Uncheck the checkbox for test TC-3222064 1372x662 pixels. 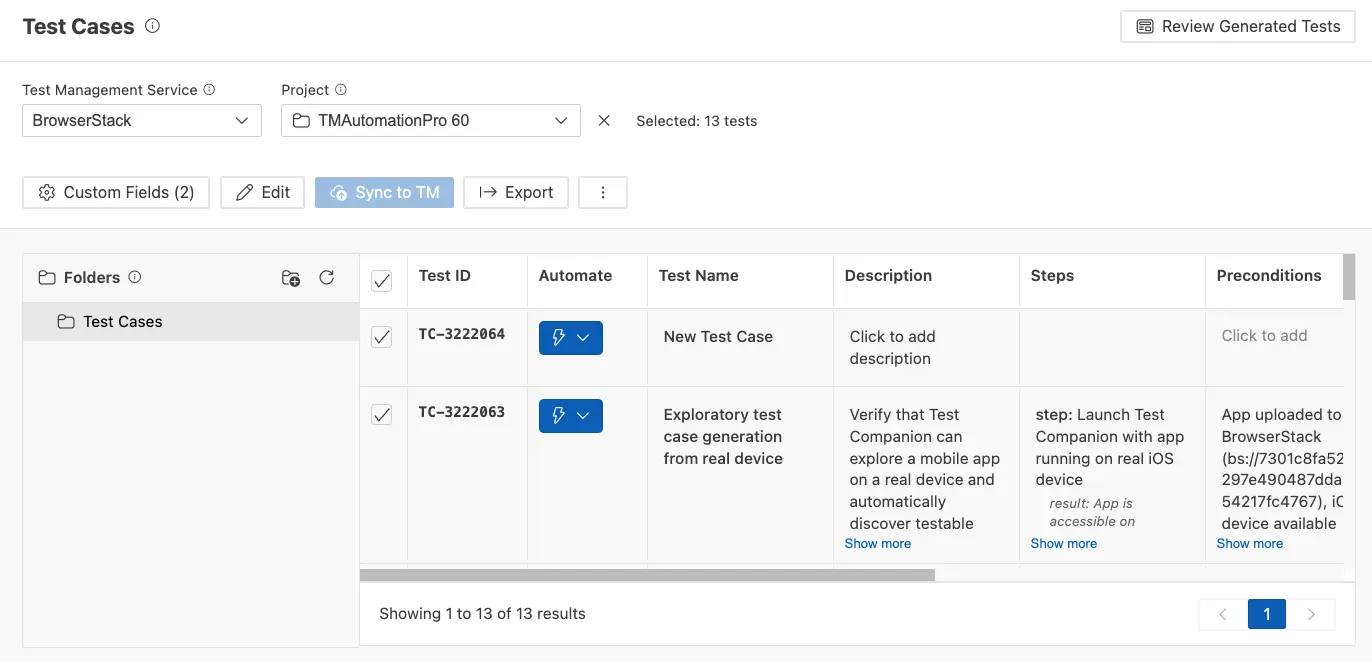[x=381, y=337]
